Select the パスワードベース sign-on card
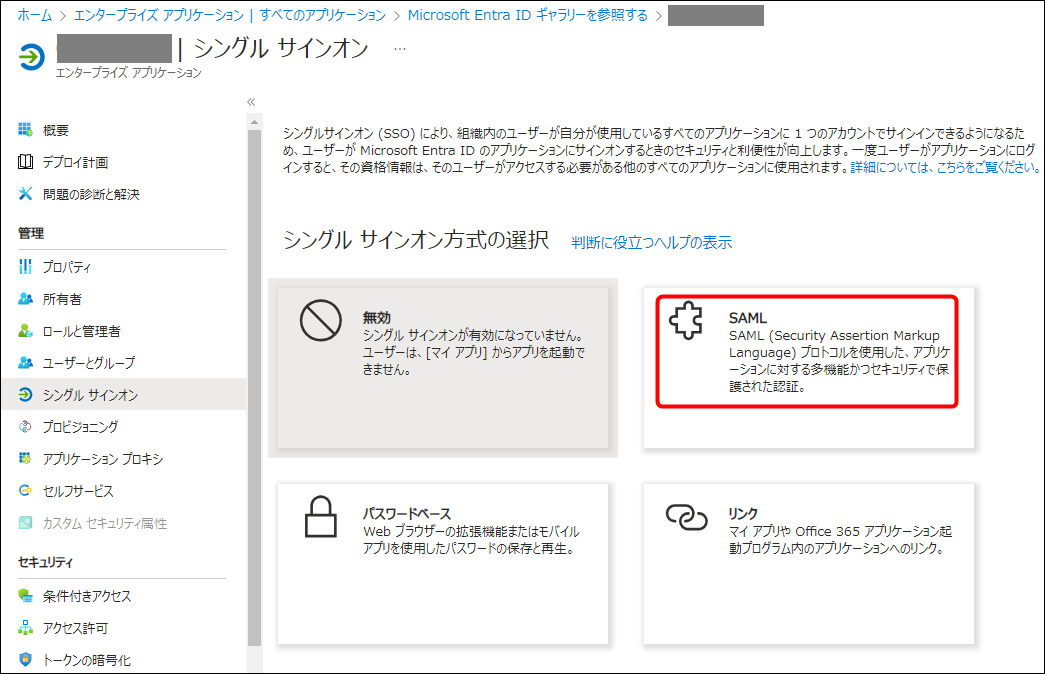The width and height of the screenshot is (1045, 674). [x=443, y=564]
